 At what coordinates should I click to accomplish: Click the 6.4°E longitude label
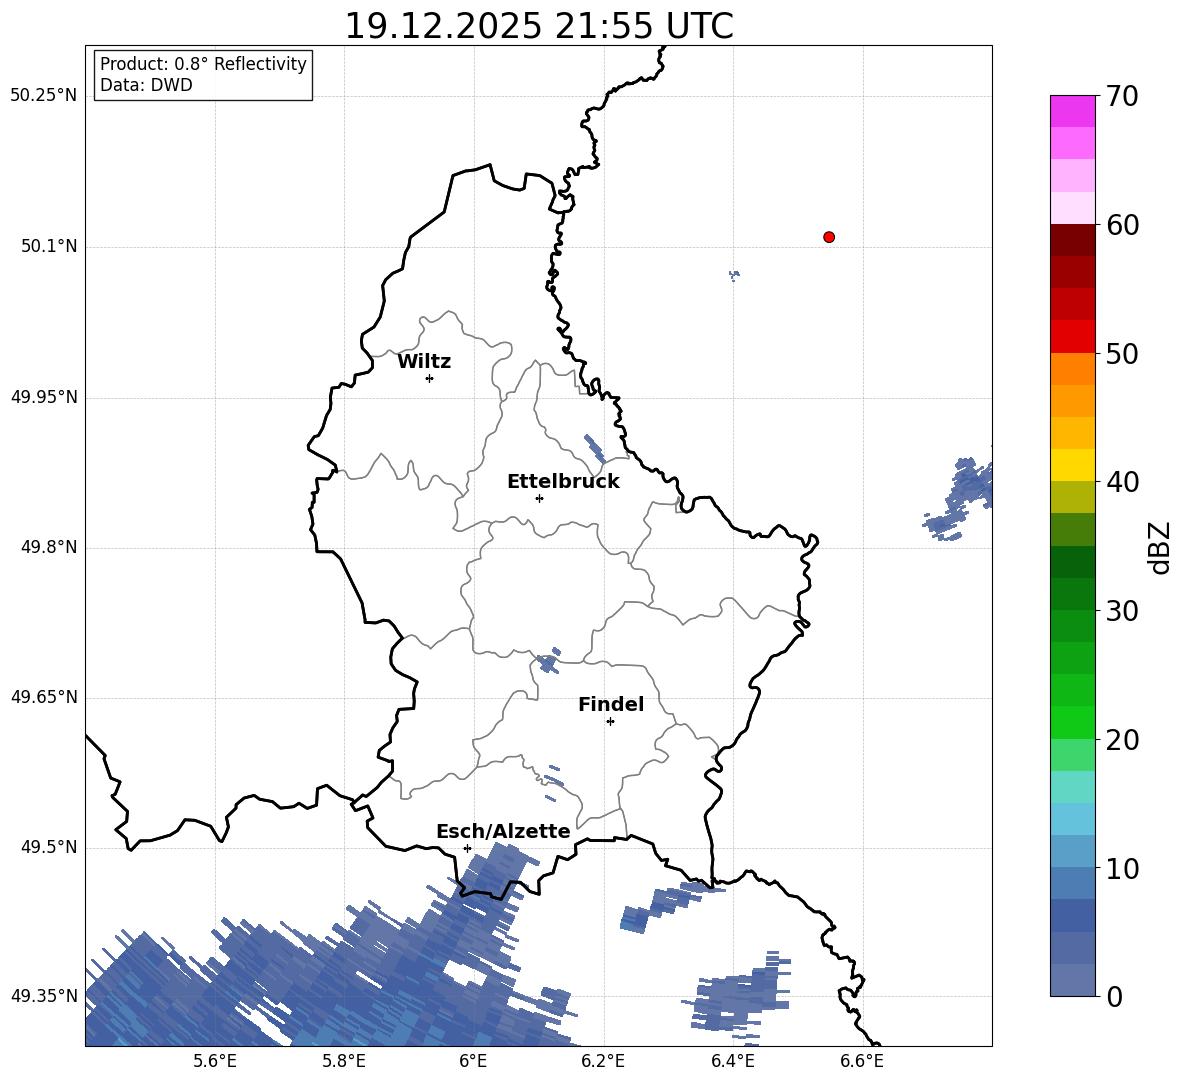pyautogui.click(x=732, y=1061)
